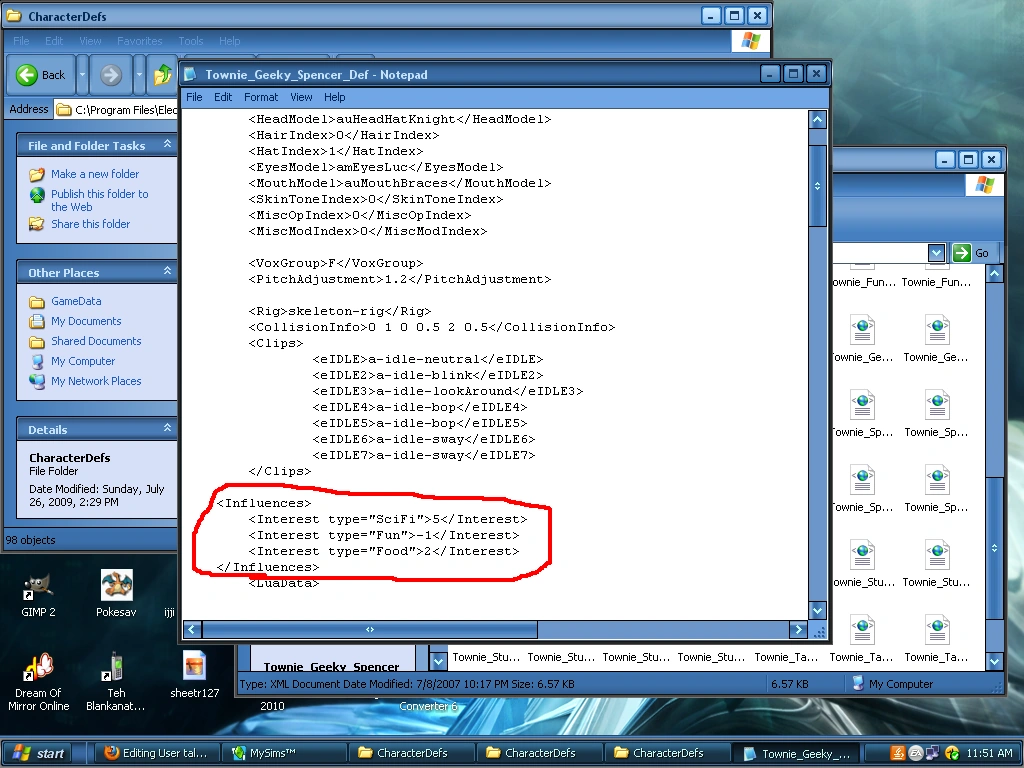The image size is (1024, 768).
Task: Click CharacterDefs folder title bar icon
Action: click(14, 16)
